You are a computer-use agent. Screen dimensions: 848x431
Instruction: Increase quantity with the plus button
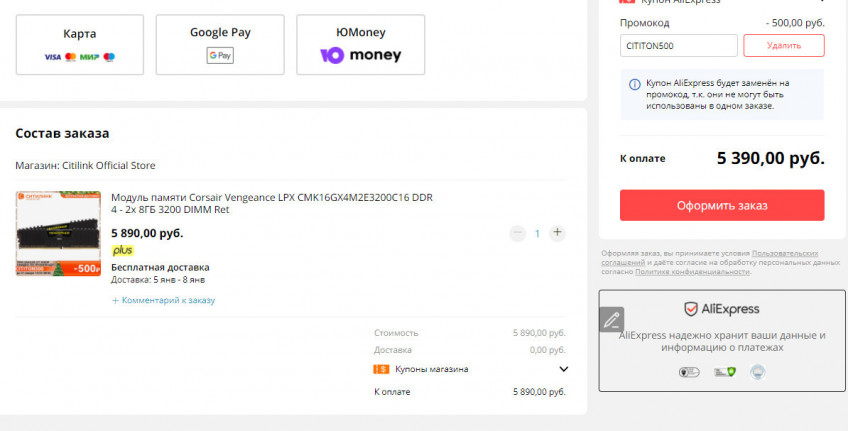coord(557,233)
